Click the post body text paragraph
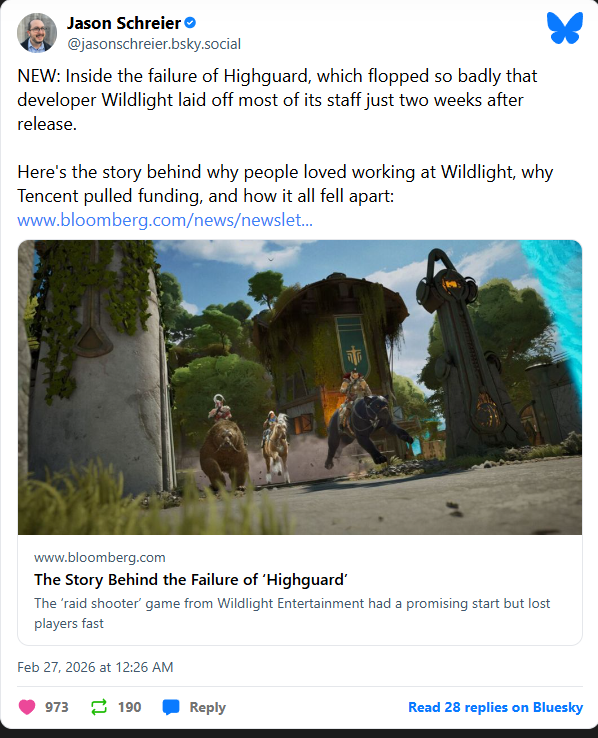 coord(285,136)
